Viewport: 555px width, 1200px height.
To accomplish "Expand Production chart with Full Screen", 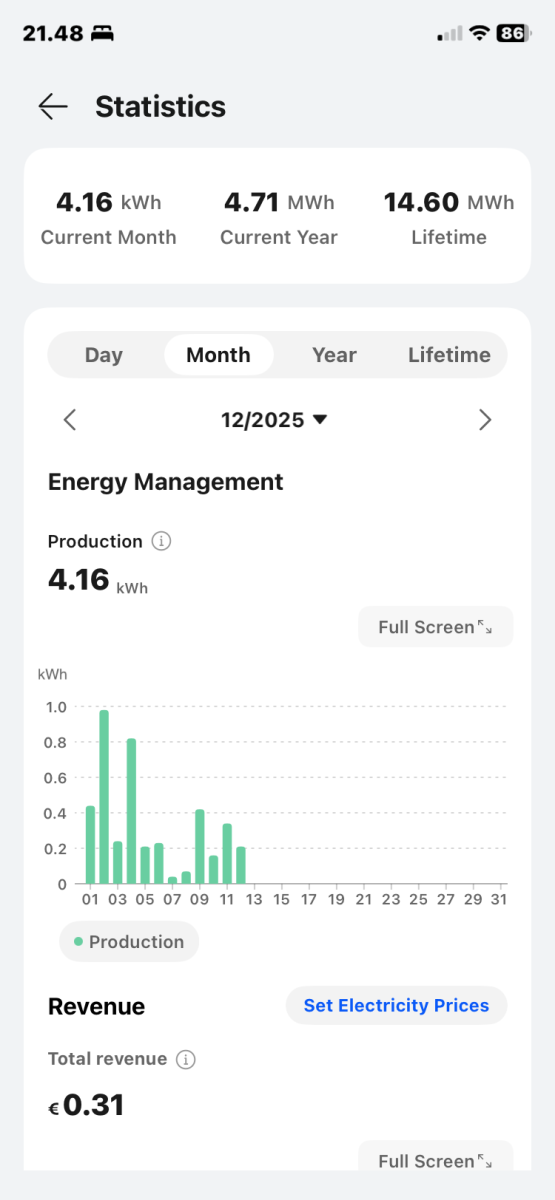I will coord(435,627).
